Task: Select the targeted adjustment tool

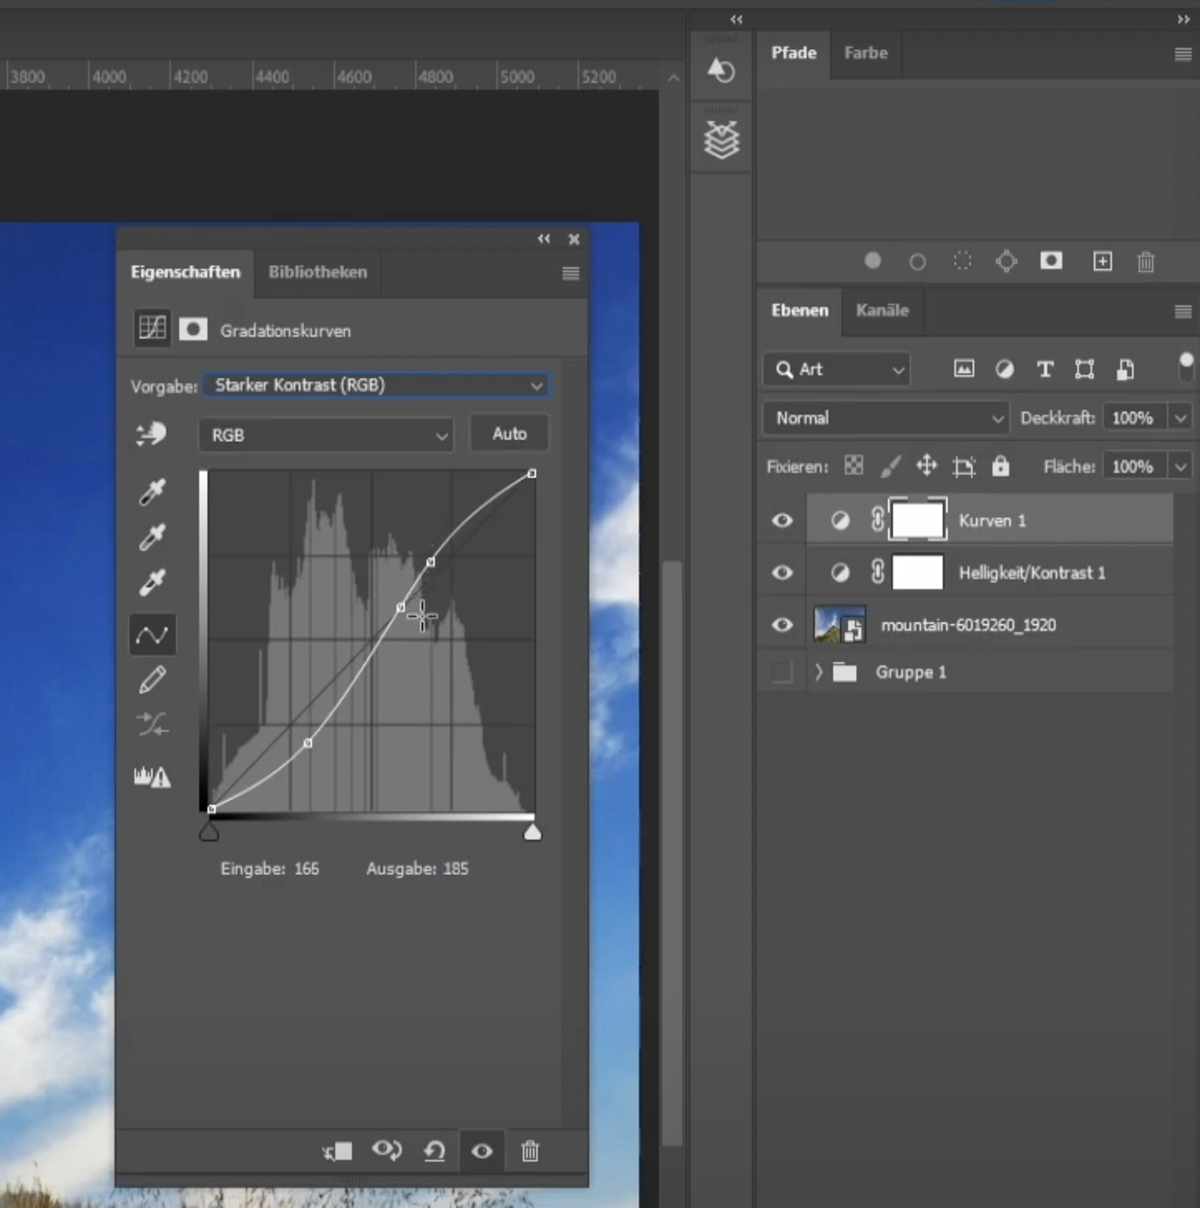Action: click(152, 434)
